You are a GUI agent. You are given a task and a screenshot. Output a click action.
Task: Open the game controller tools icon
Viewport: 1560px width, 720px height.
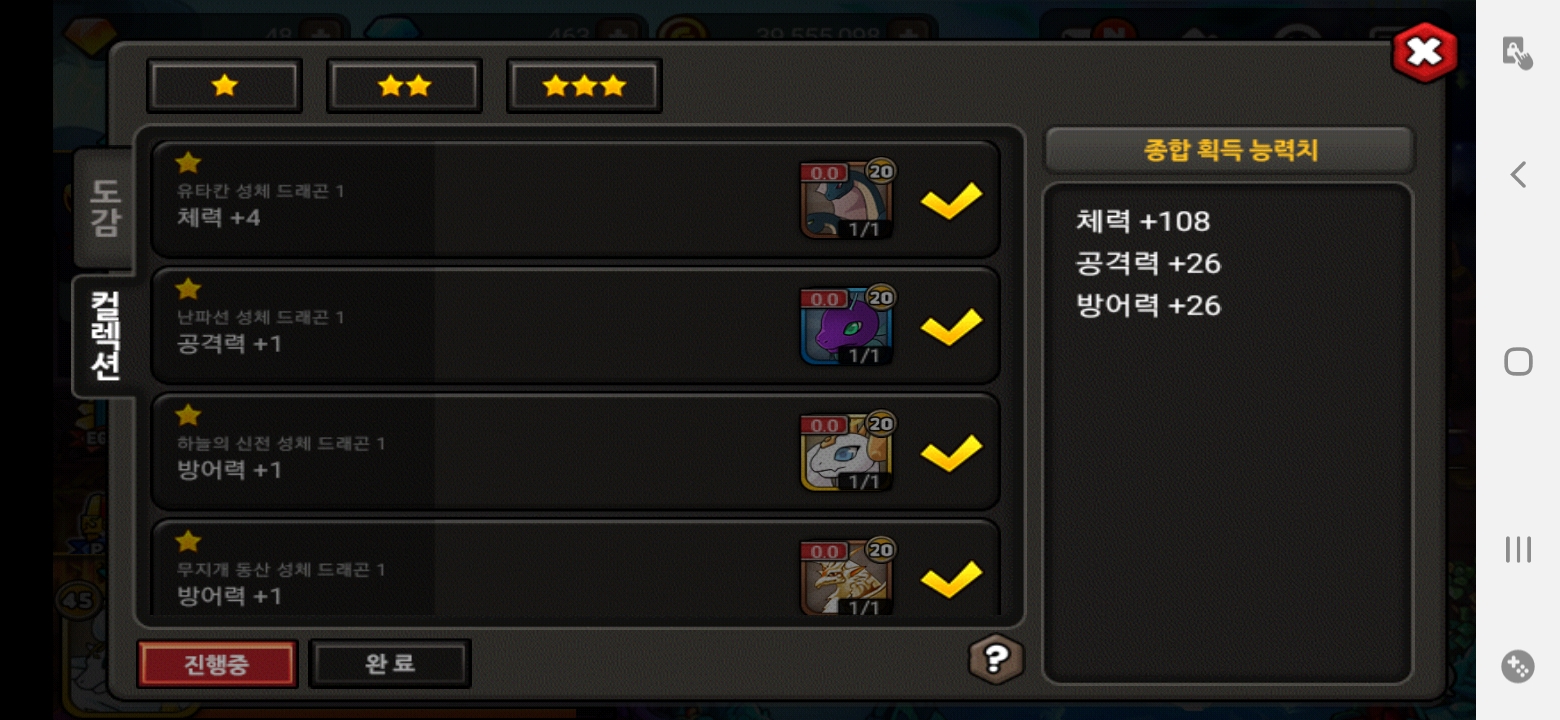(1518, 666)
